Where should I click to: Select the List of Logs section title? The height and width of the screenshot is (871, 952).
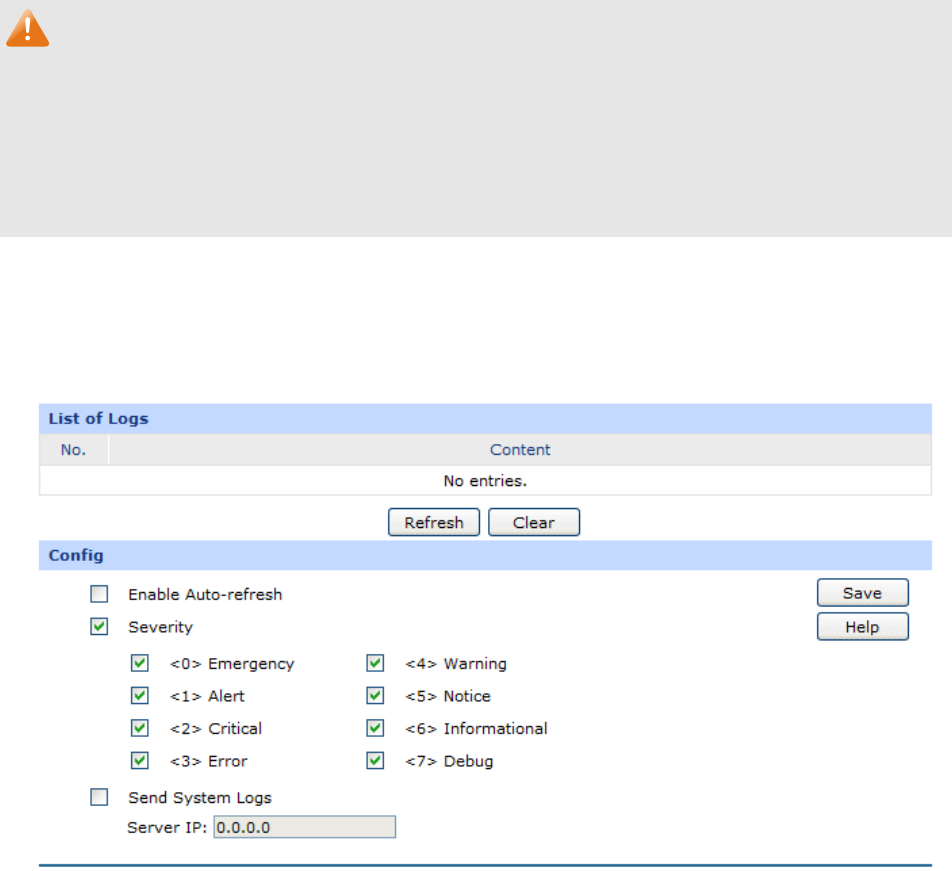coord(98,419)
